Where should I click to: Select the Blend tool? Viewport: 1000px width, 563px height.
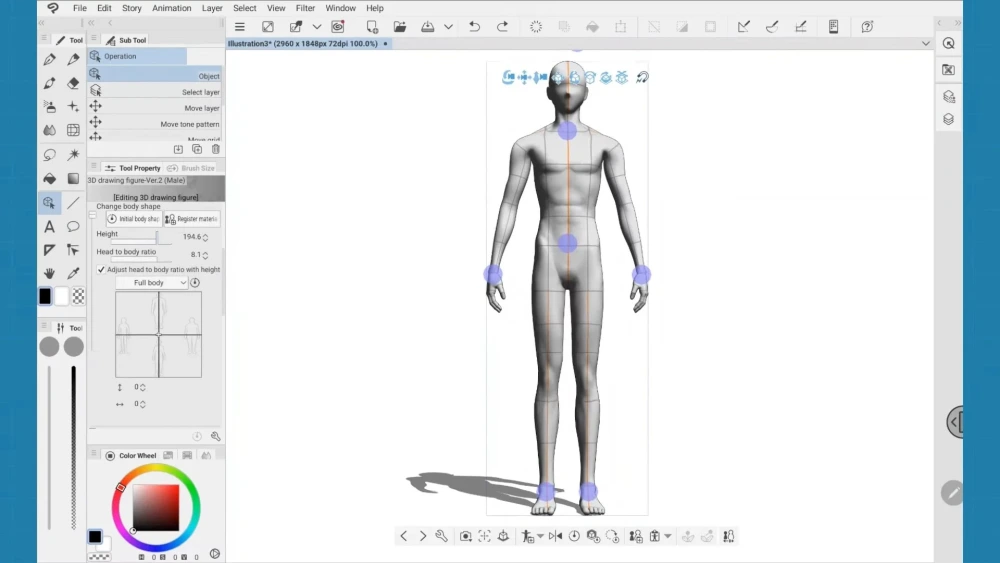49,130
